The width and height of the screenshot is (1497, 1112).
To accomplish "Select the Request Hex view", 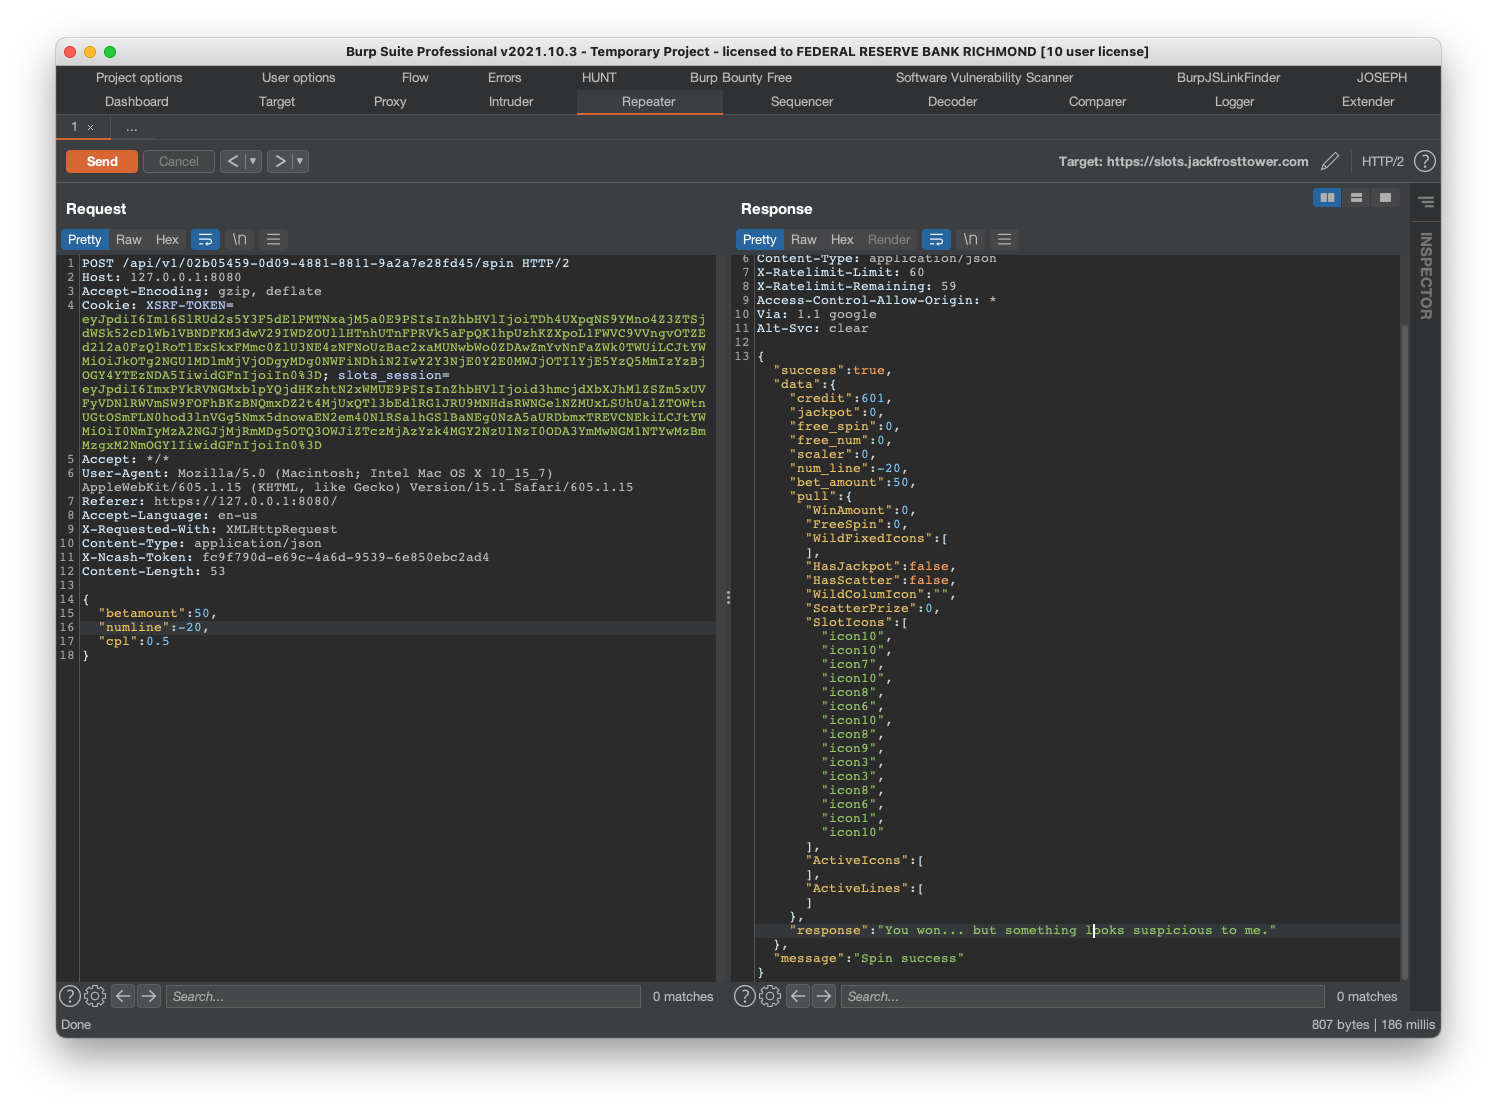I will 167,239.
